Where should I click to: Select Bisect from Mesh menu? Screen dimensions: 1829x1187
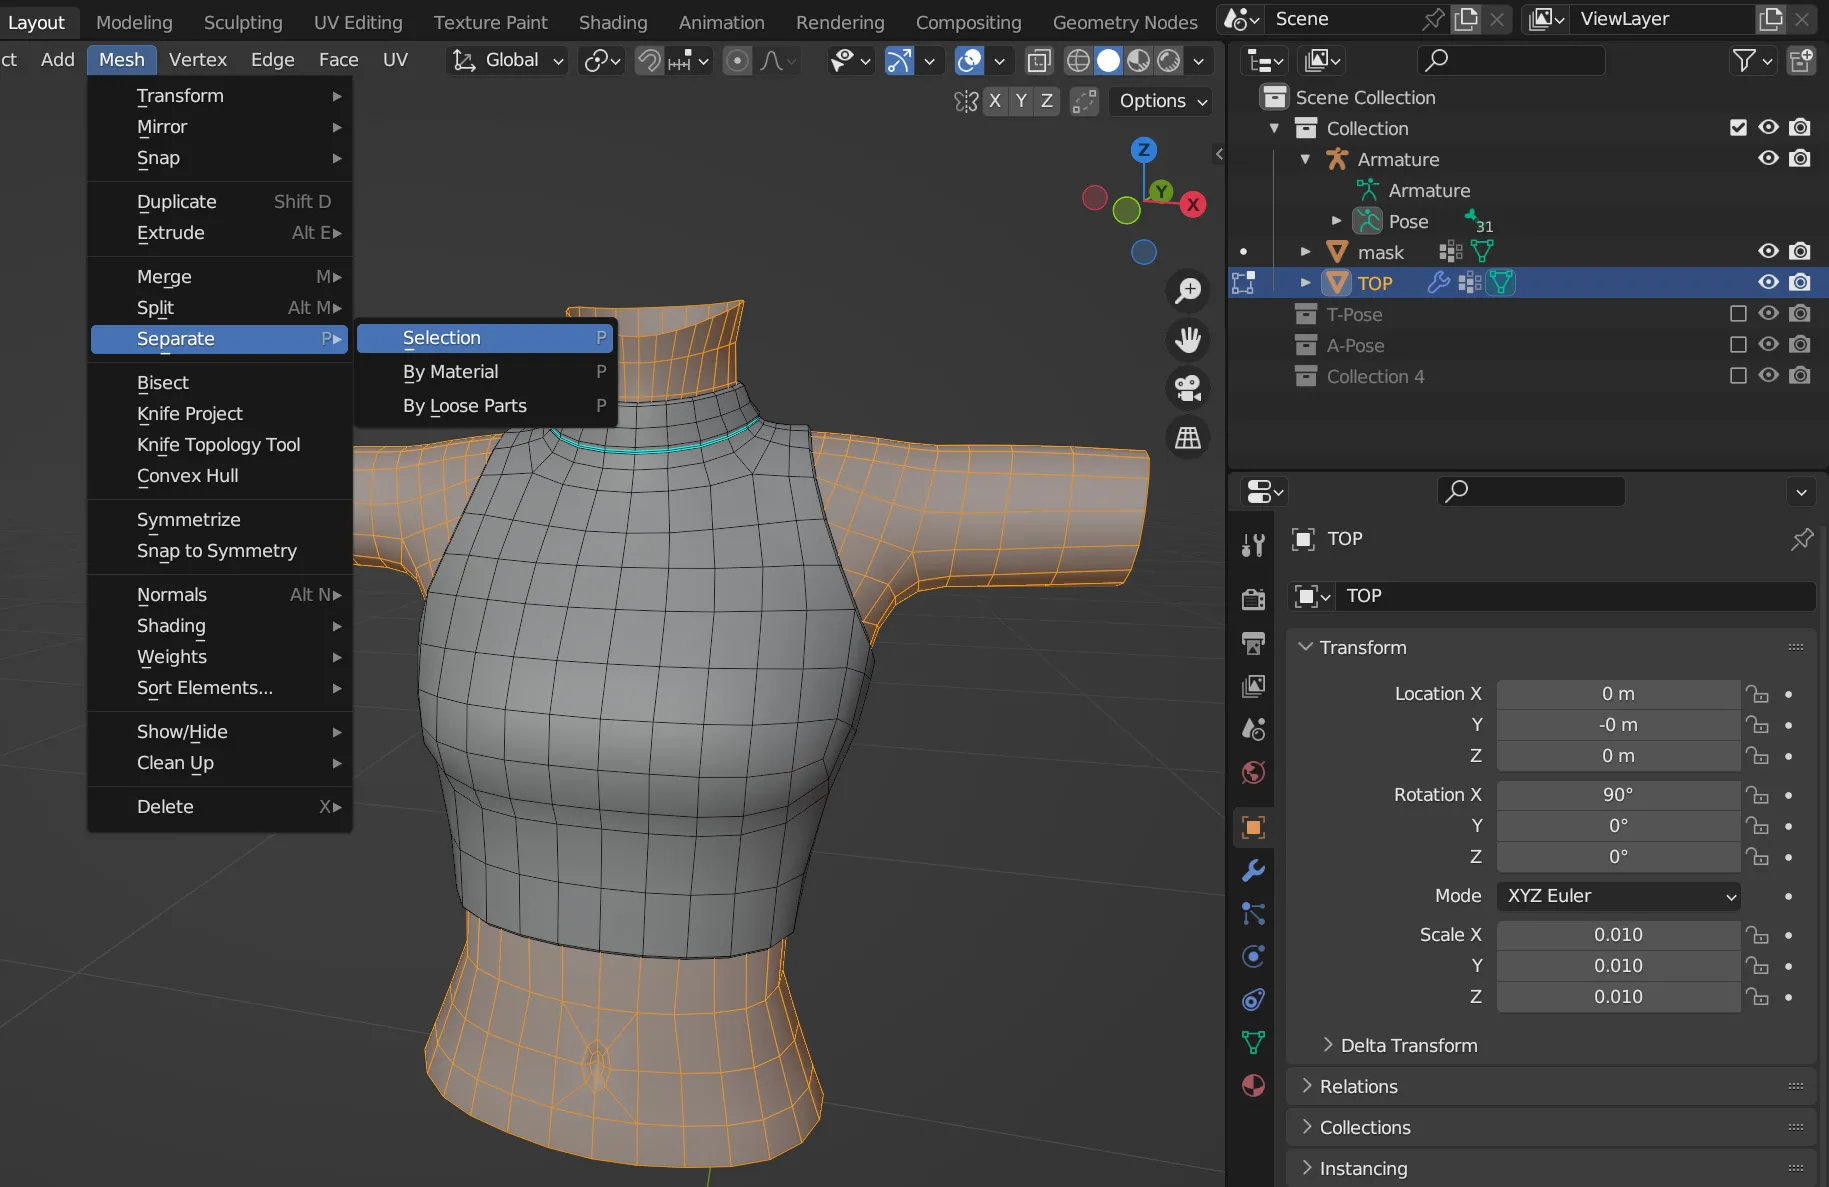[x=220, y=383]
